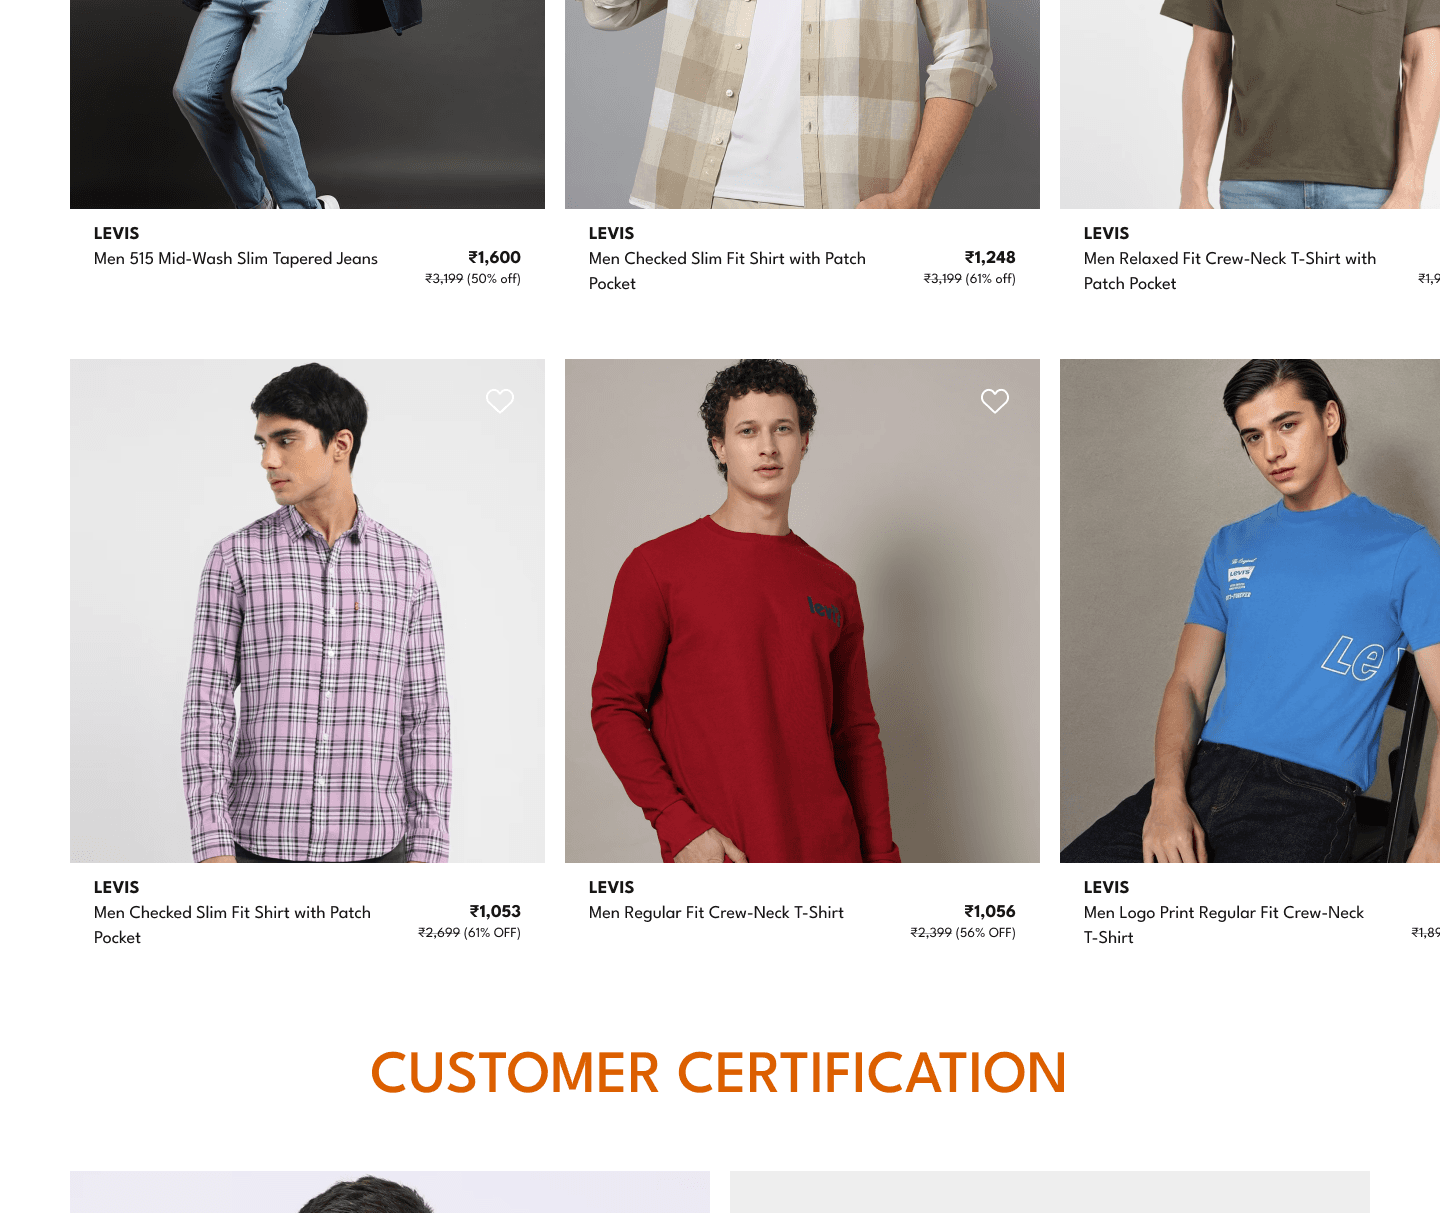Click LEVIS brand label above Logo Print T-Shirt
This screenshot has height=1213, width=1440.
click(1106, 887)
